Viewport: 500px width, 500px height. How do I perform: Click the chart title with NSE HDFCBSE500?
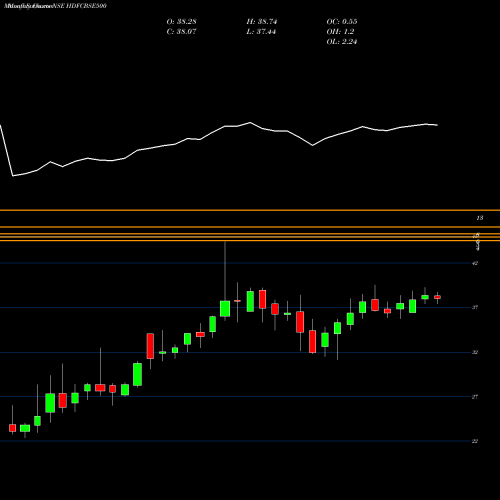pos(55,6)
